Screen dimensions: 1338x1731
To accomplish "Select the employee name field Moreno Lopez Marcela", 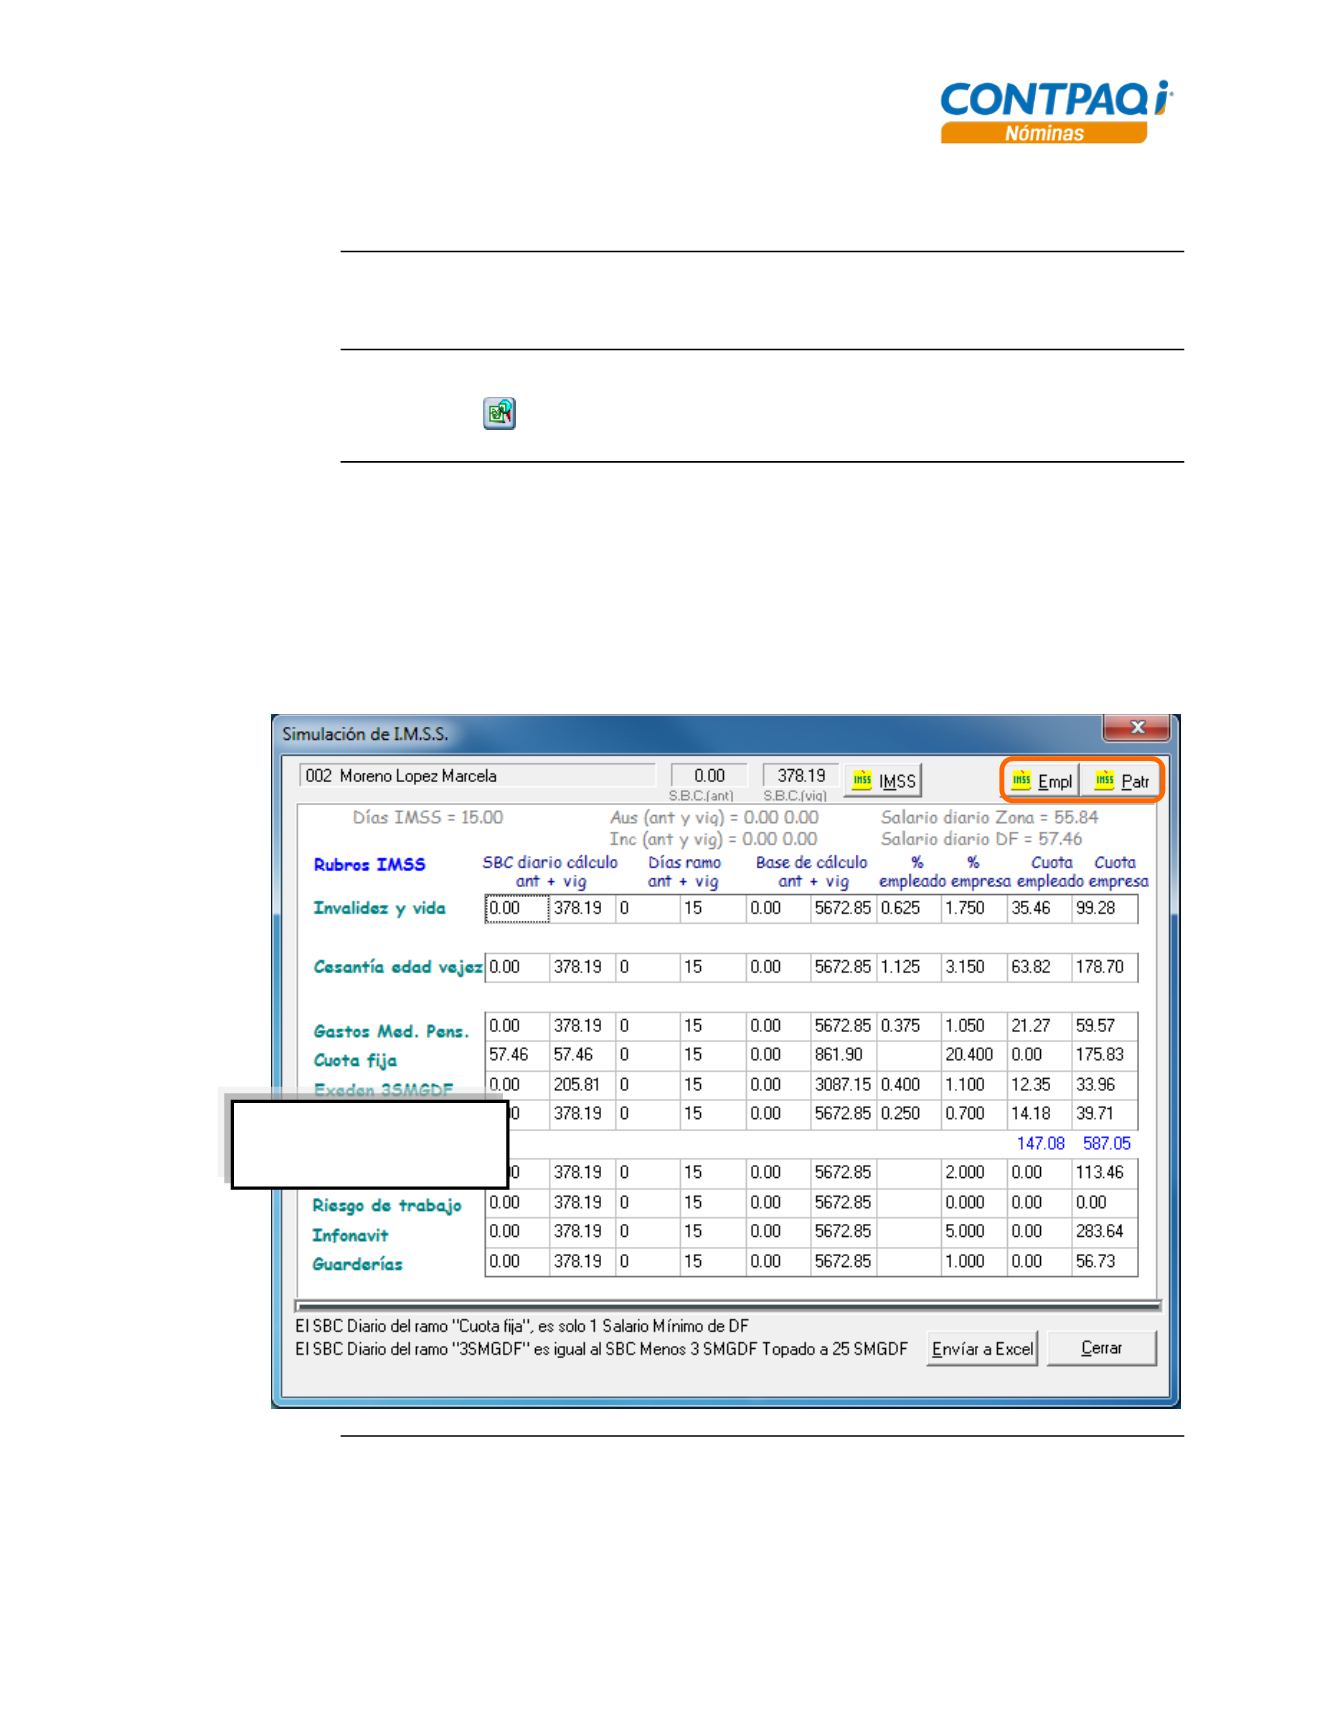I will (477, 776).
